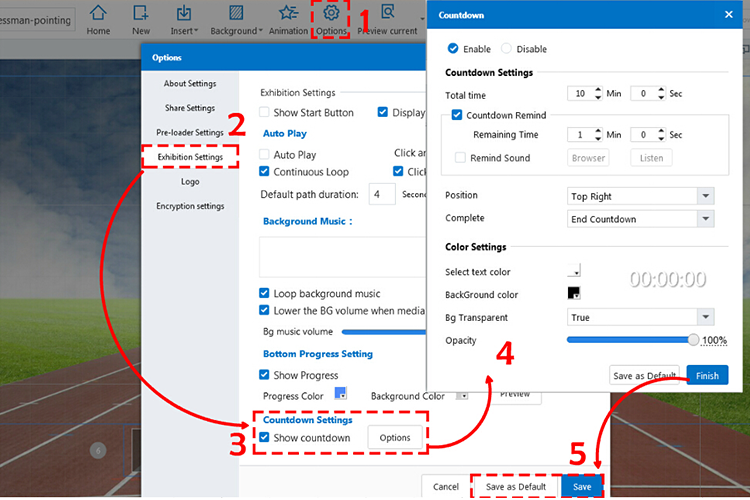Open the Select text color picker

[x=574, y=270]
